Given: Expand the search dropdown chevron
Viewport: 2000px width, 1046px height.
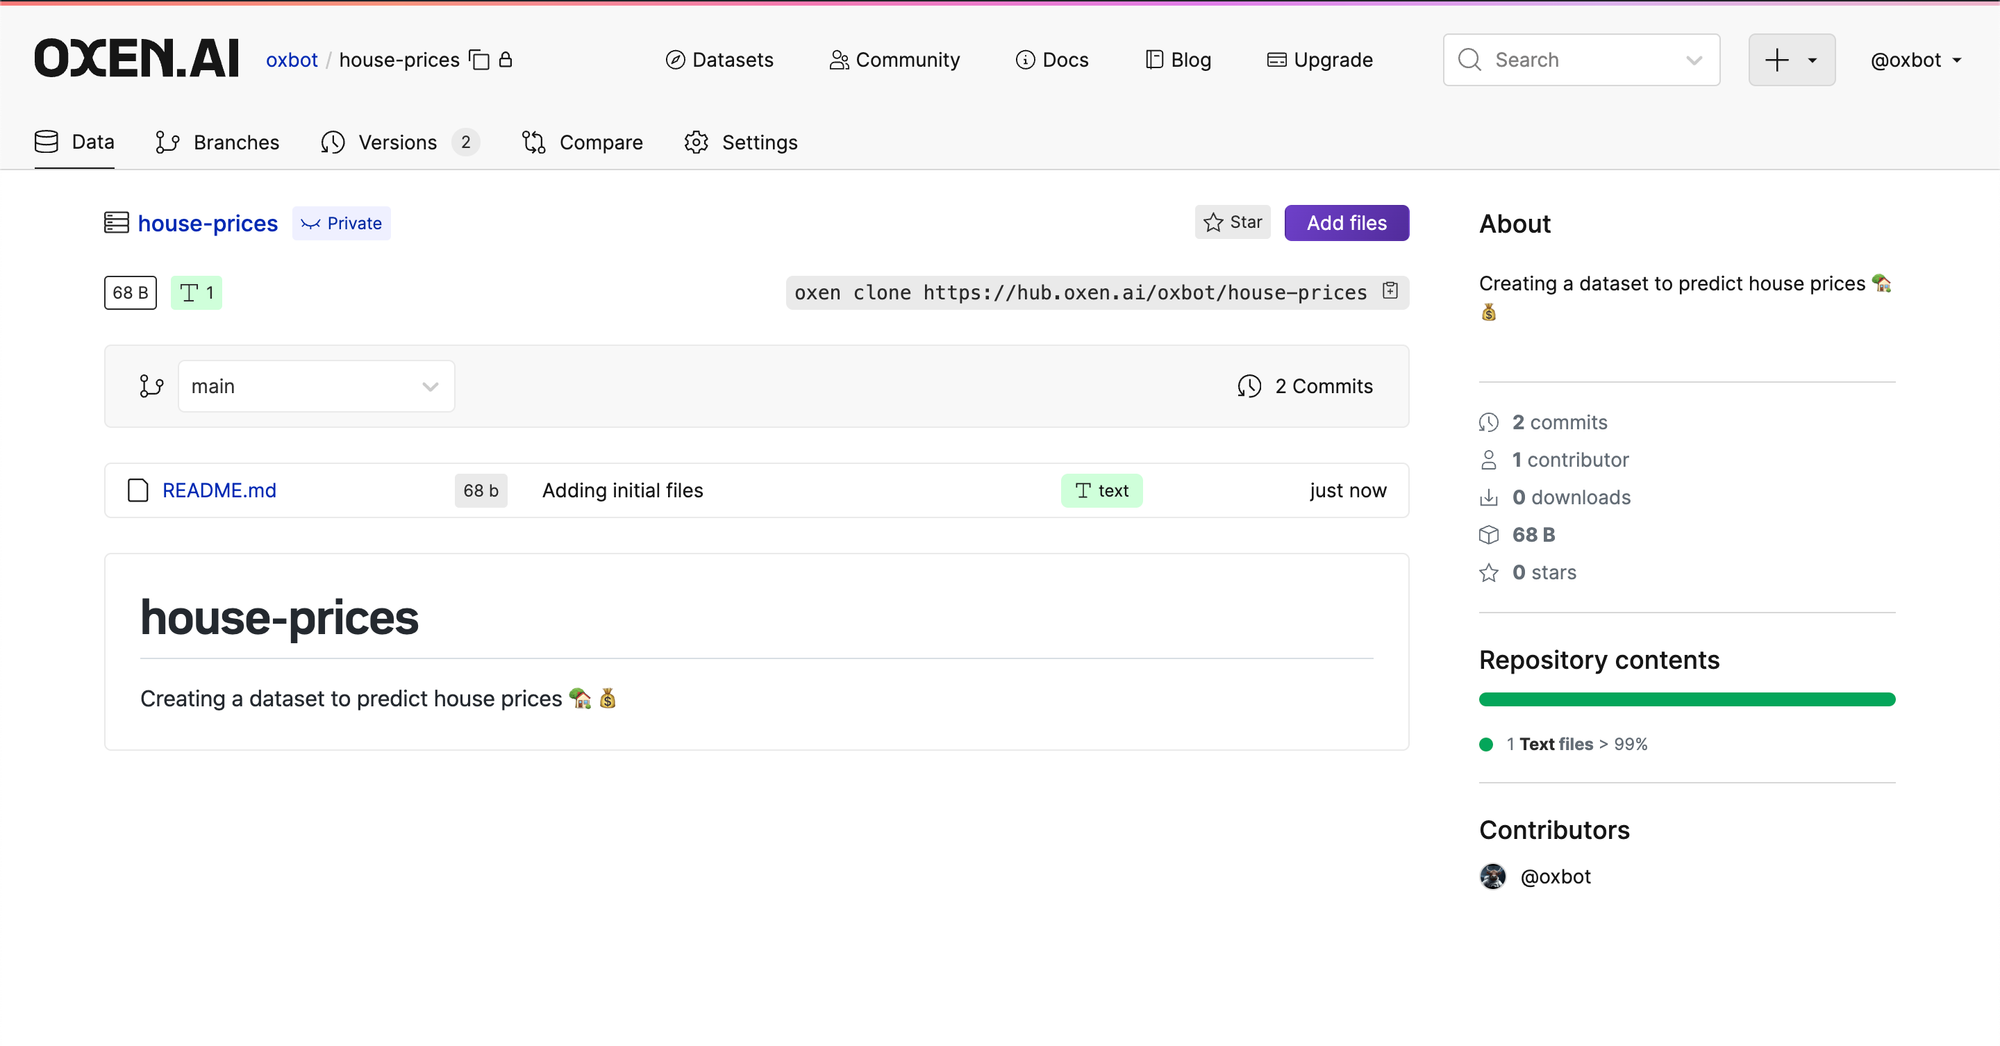Looking at the screenshot, I should tap(1694, 60).
